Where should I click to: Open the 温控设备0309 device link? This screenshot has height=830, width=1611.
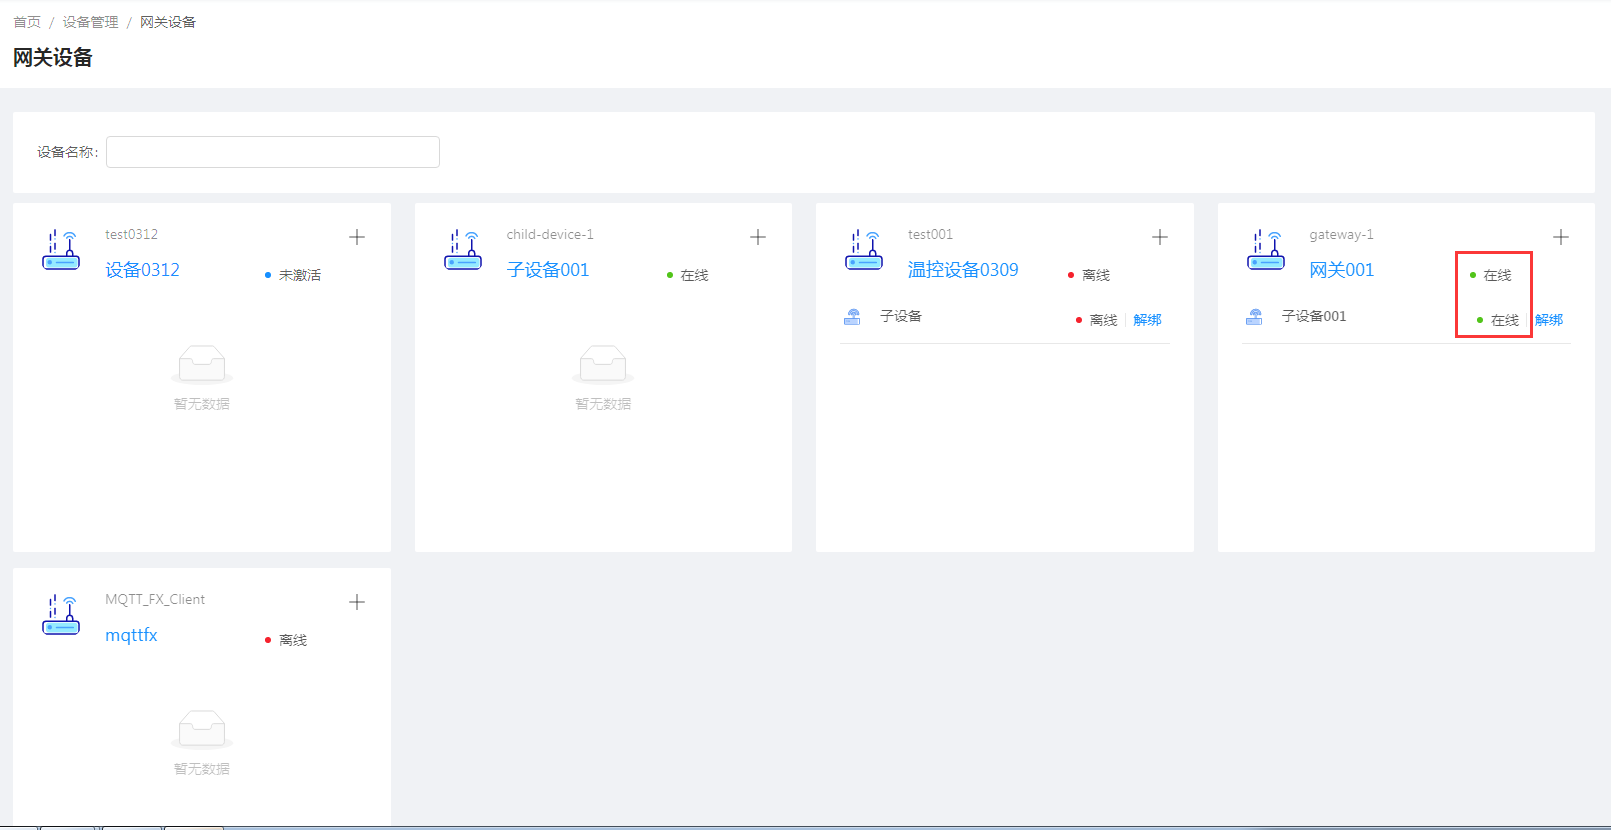point(962,270)
